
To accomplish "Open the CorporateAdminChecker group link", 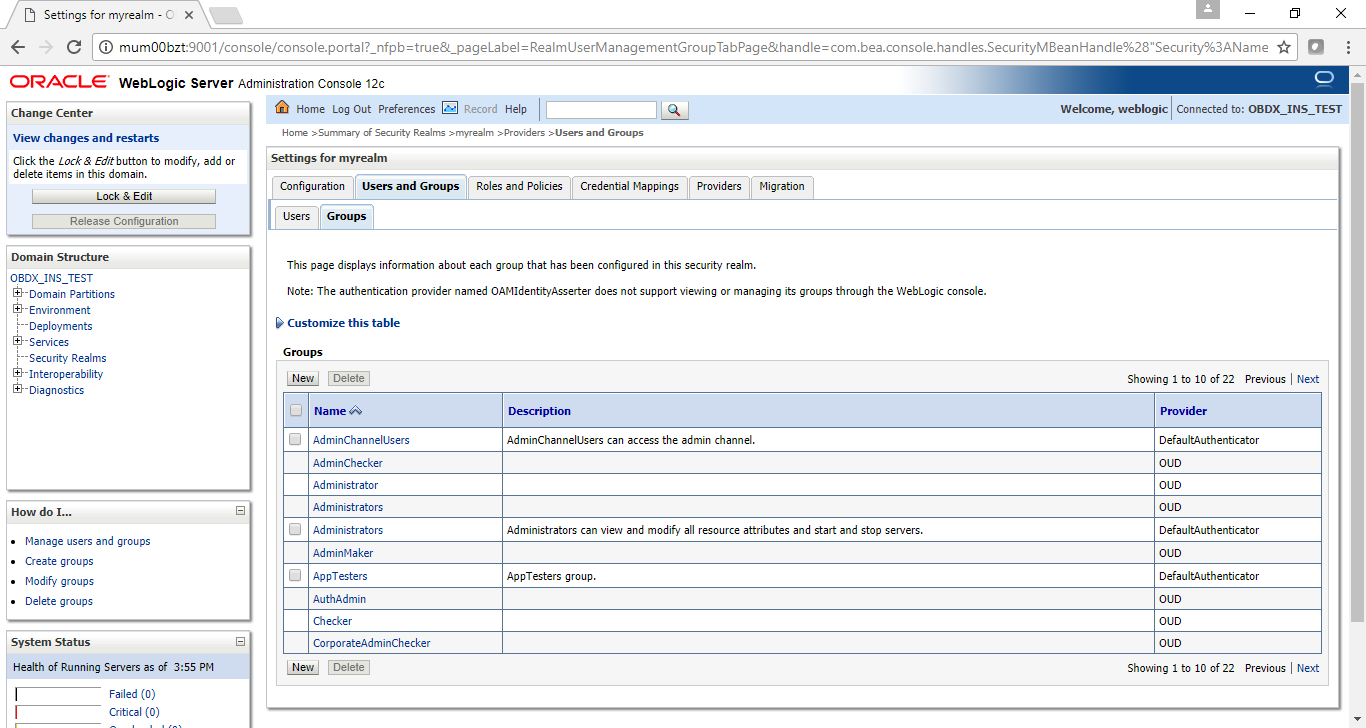I will pos(371,643).
